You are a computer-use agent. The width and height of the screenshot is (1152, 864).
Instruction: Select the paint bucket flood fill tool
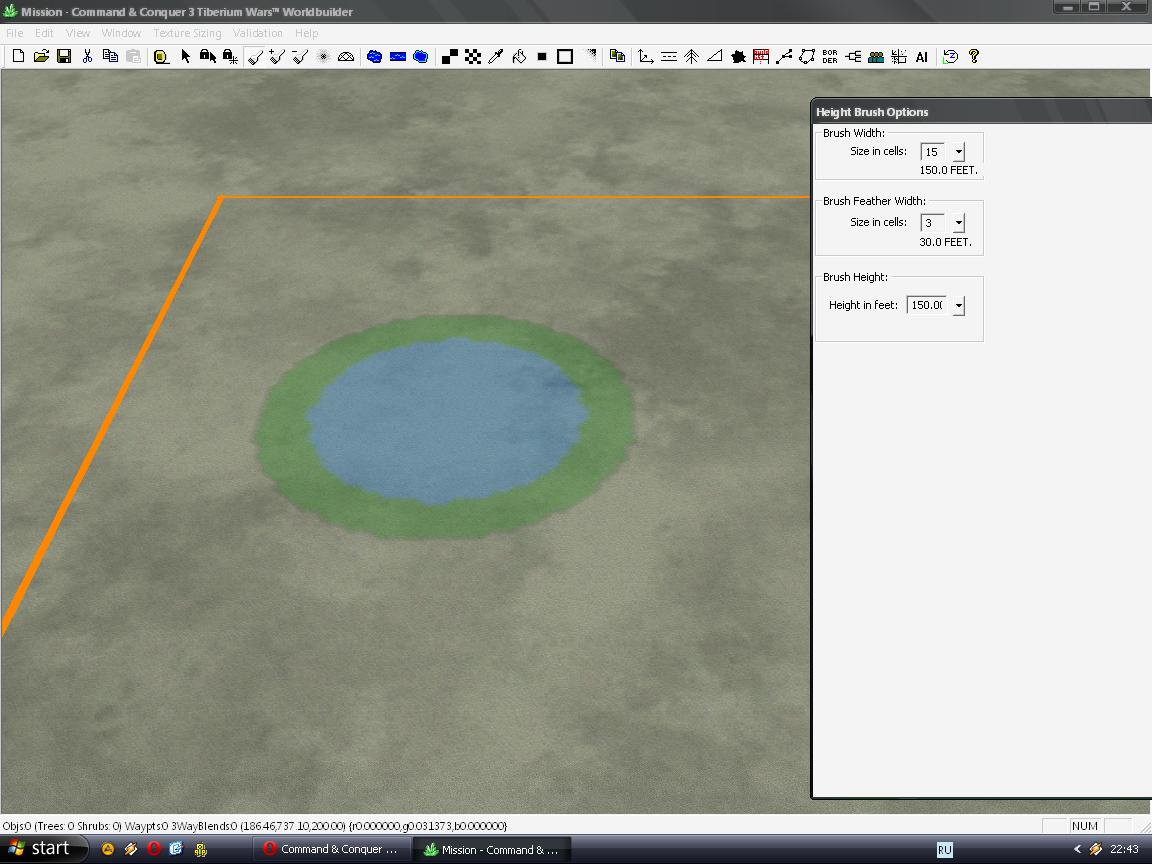[519, 57]
